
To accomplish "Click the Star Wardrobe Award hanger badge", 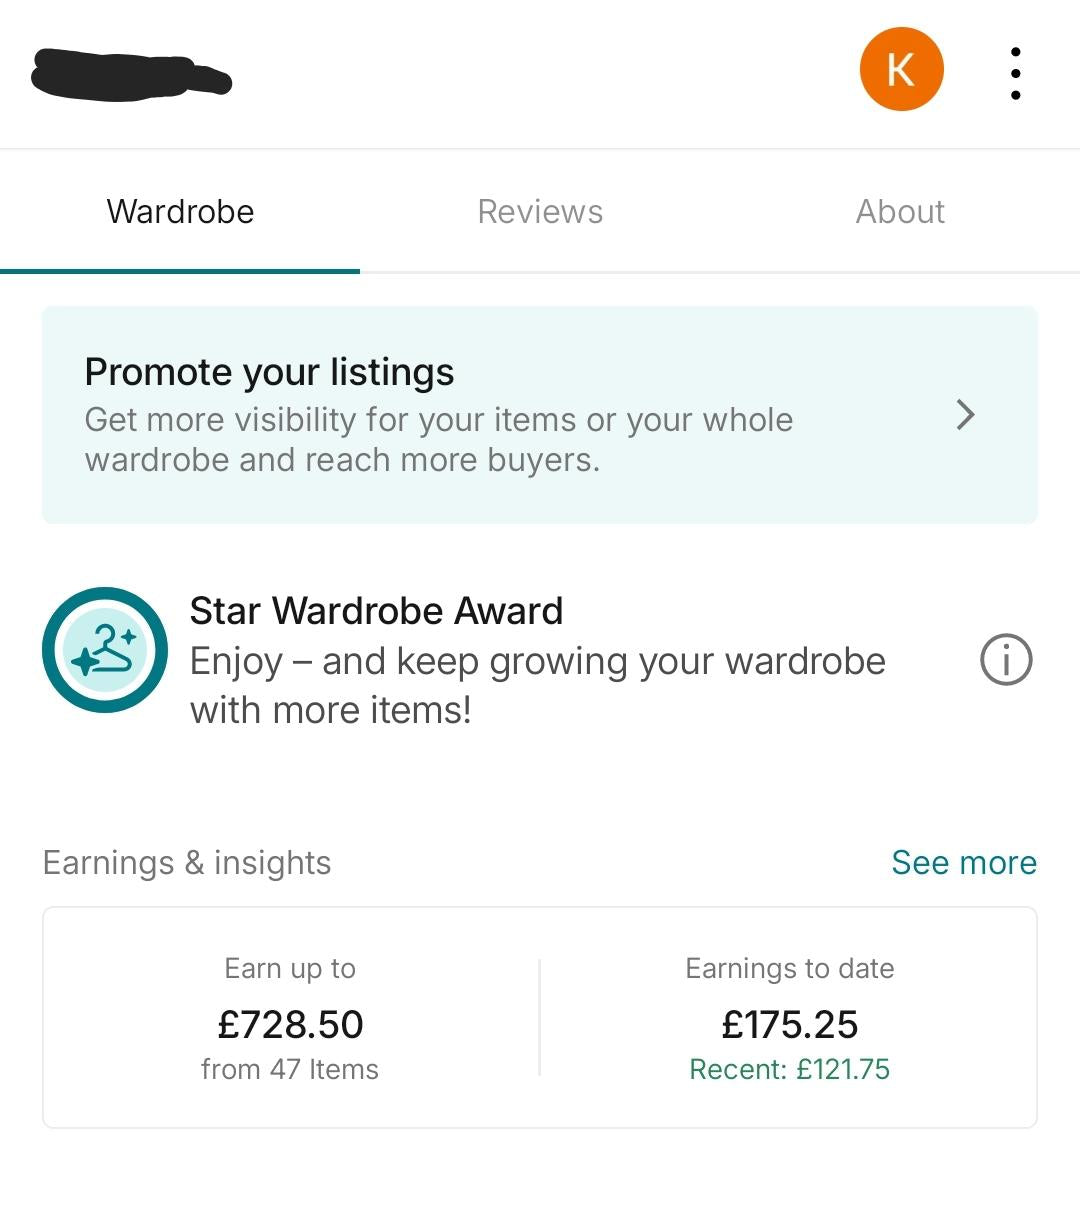I will [105, 650].
